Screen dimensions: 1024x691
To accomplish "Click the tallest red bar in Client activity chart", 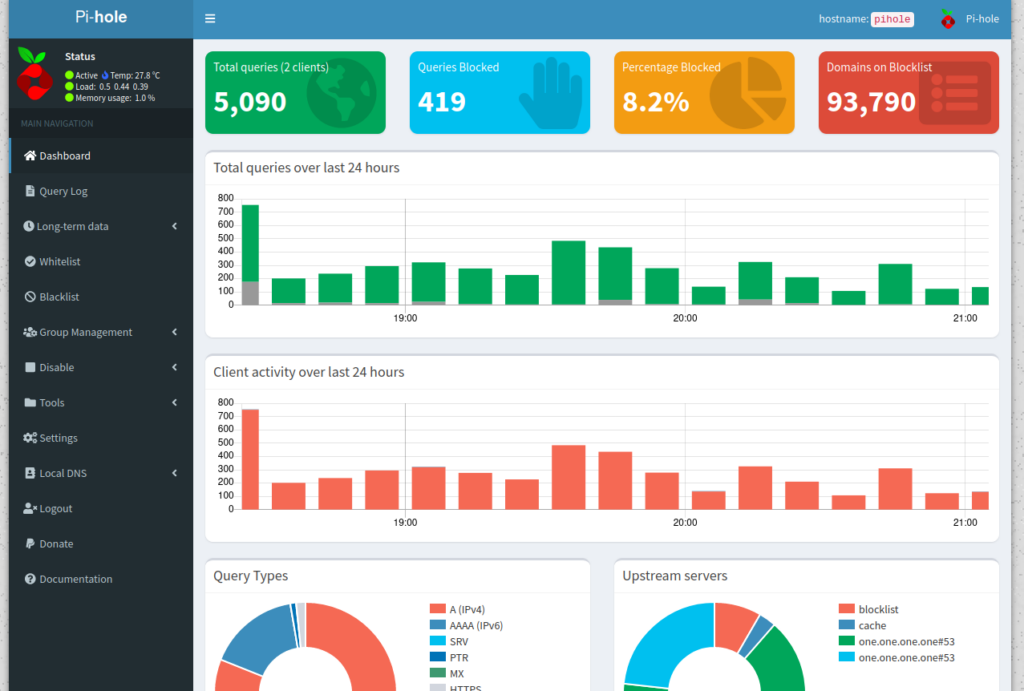I will click(x=250, y=459).
